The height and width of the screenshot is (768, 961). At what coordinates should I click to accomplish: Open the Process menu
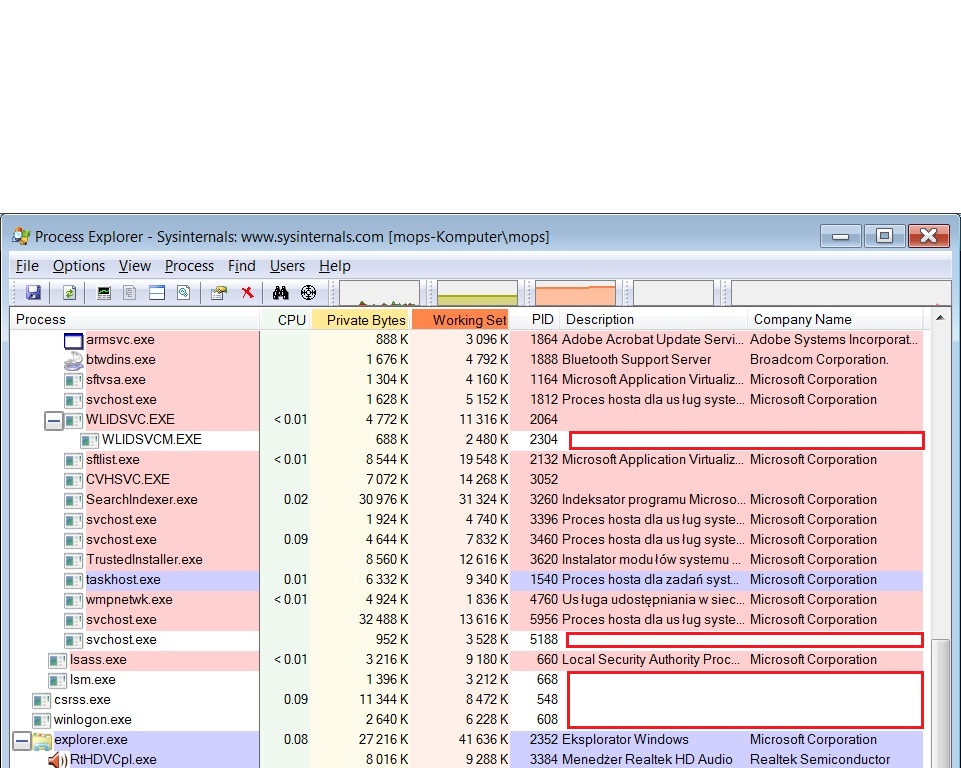coord(189,266)
